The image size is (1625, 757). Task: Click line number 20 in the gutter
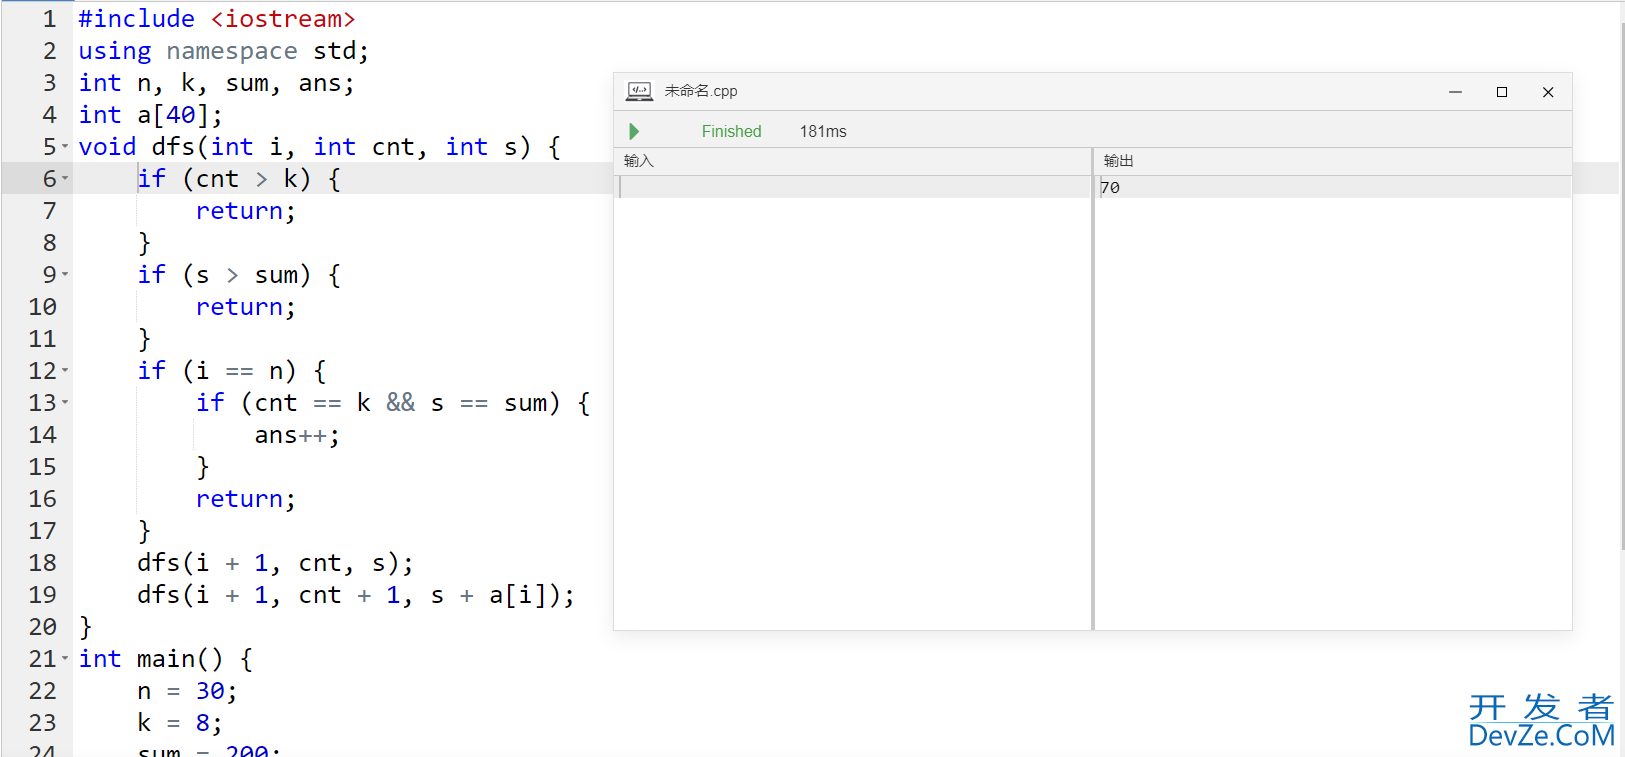(42, 627)
